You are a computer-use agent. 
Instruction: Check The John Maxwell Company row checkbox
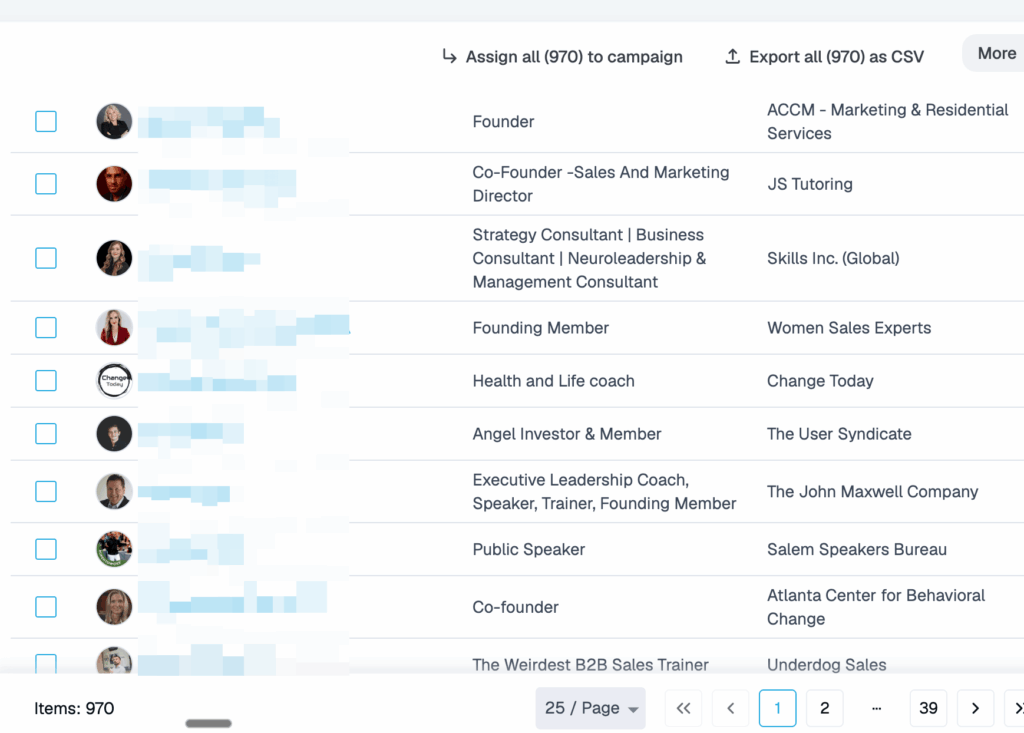[x=46, y=491]
